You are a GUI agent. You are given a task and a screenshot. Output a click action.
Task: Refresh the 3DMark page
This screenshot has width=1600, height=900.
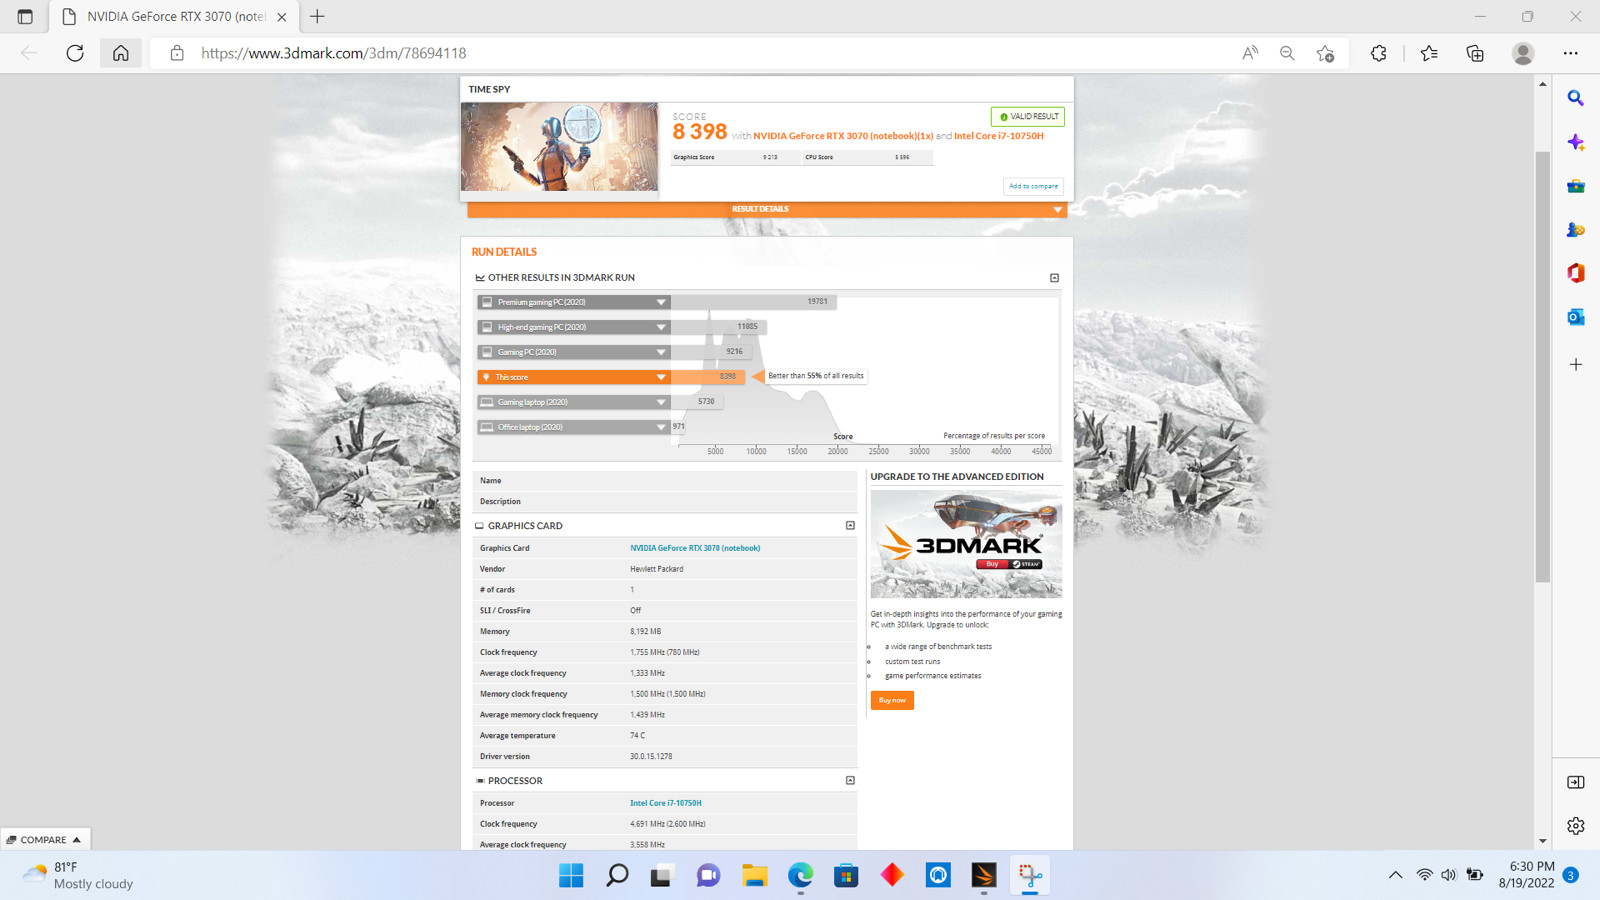coord(75,53)
